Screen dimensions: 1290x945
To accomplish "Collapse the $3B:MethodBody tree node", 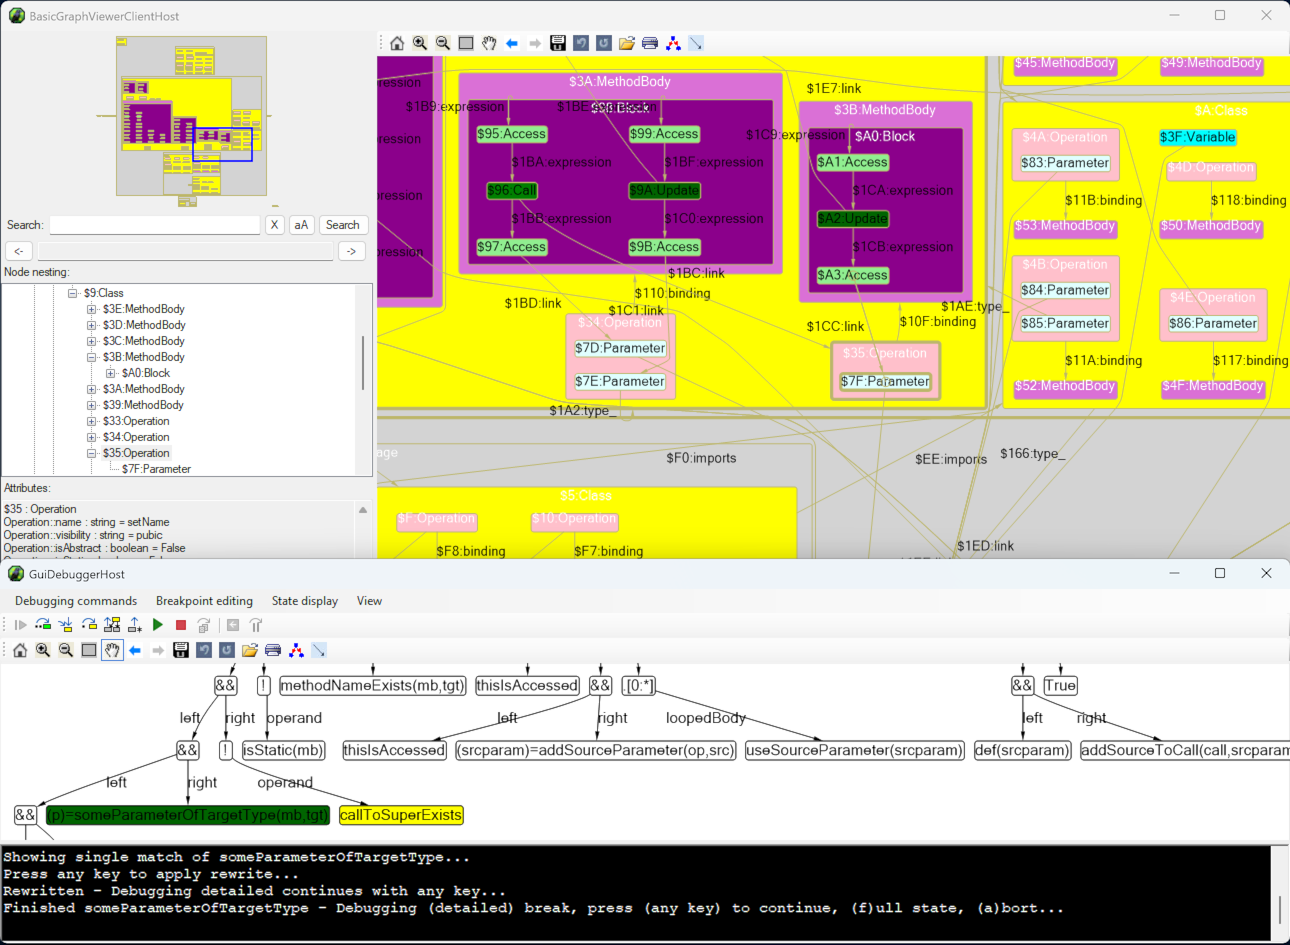I will tap(92, 357).
